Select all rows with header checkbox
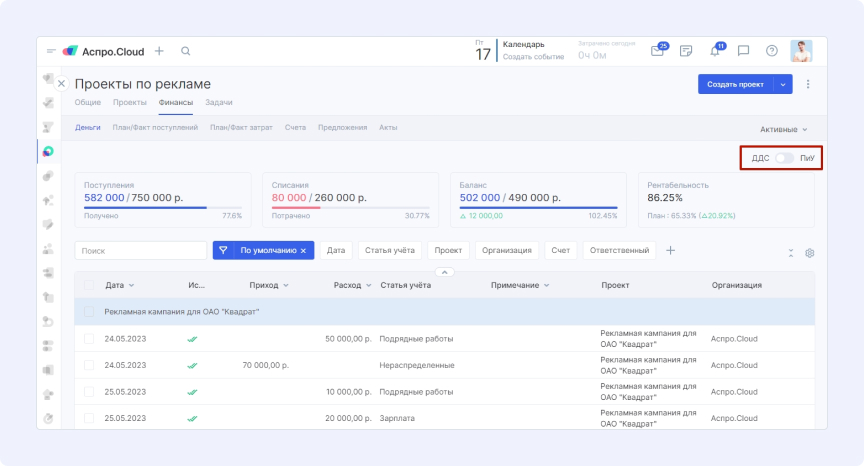Image resolution: width=864 pixels, height=466 pixels. pos(89,285)
